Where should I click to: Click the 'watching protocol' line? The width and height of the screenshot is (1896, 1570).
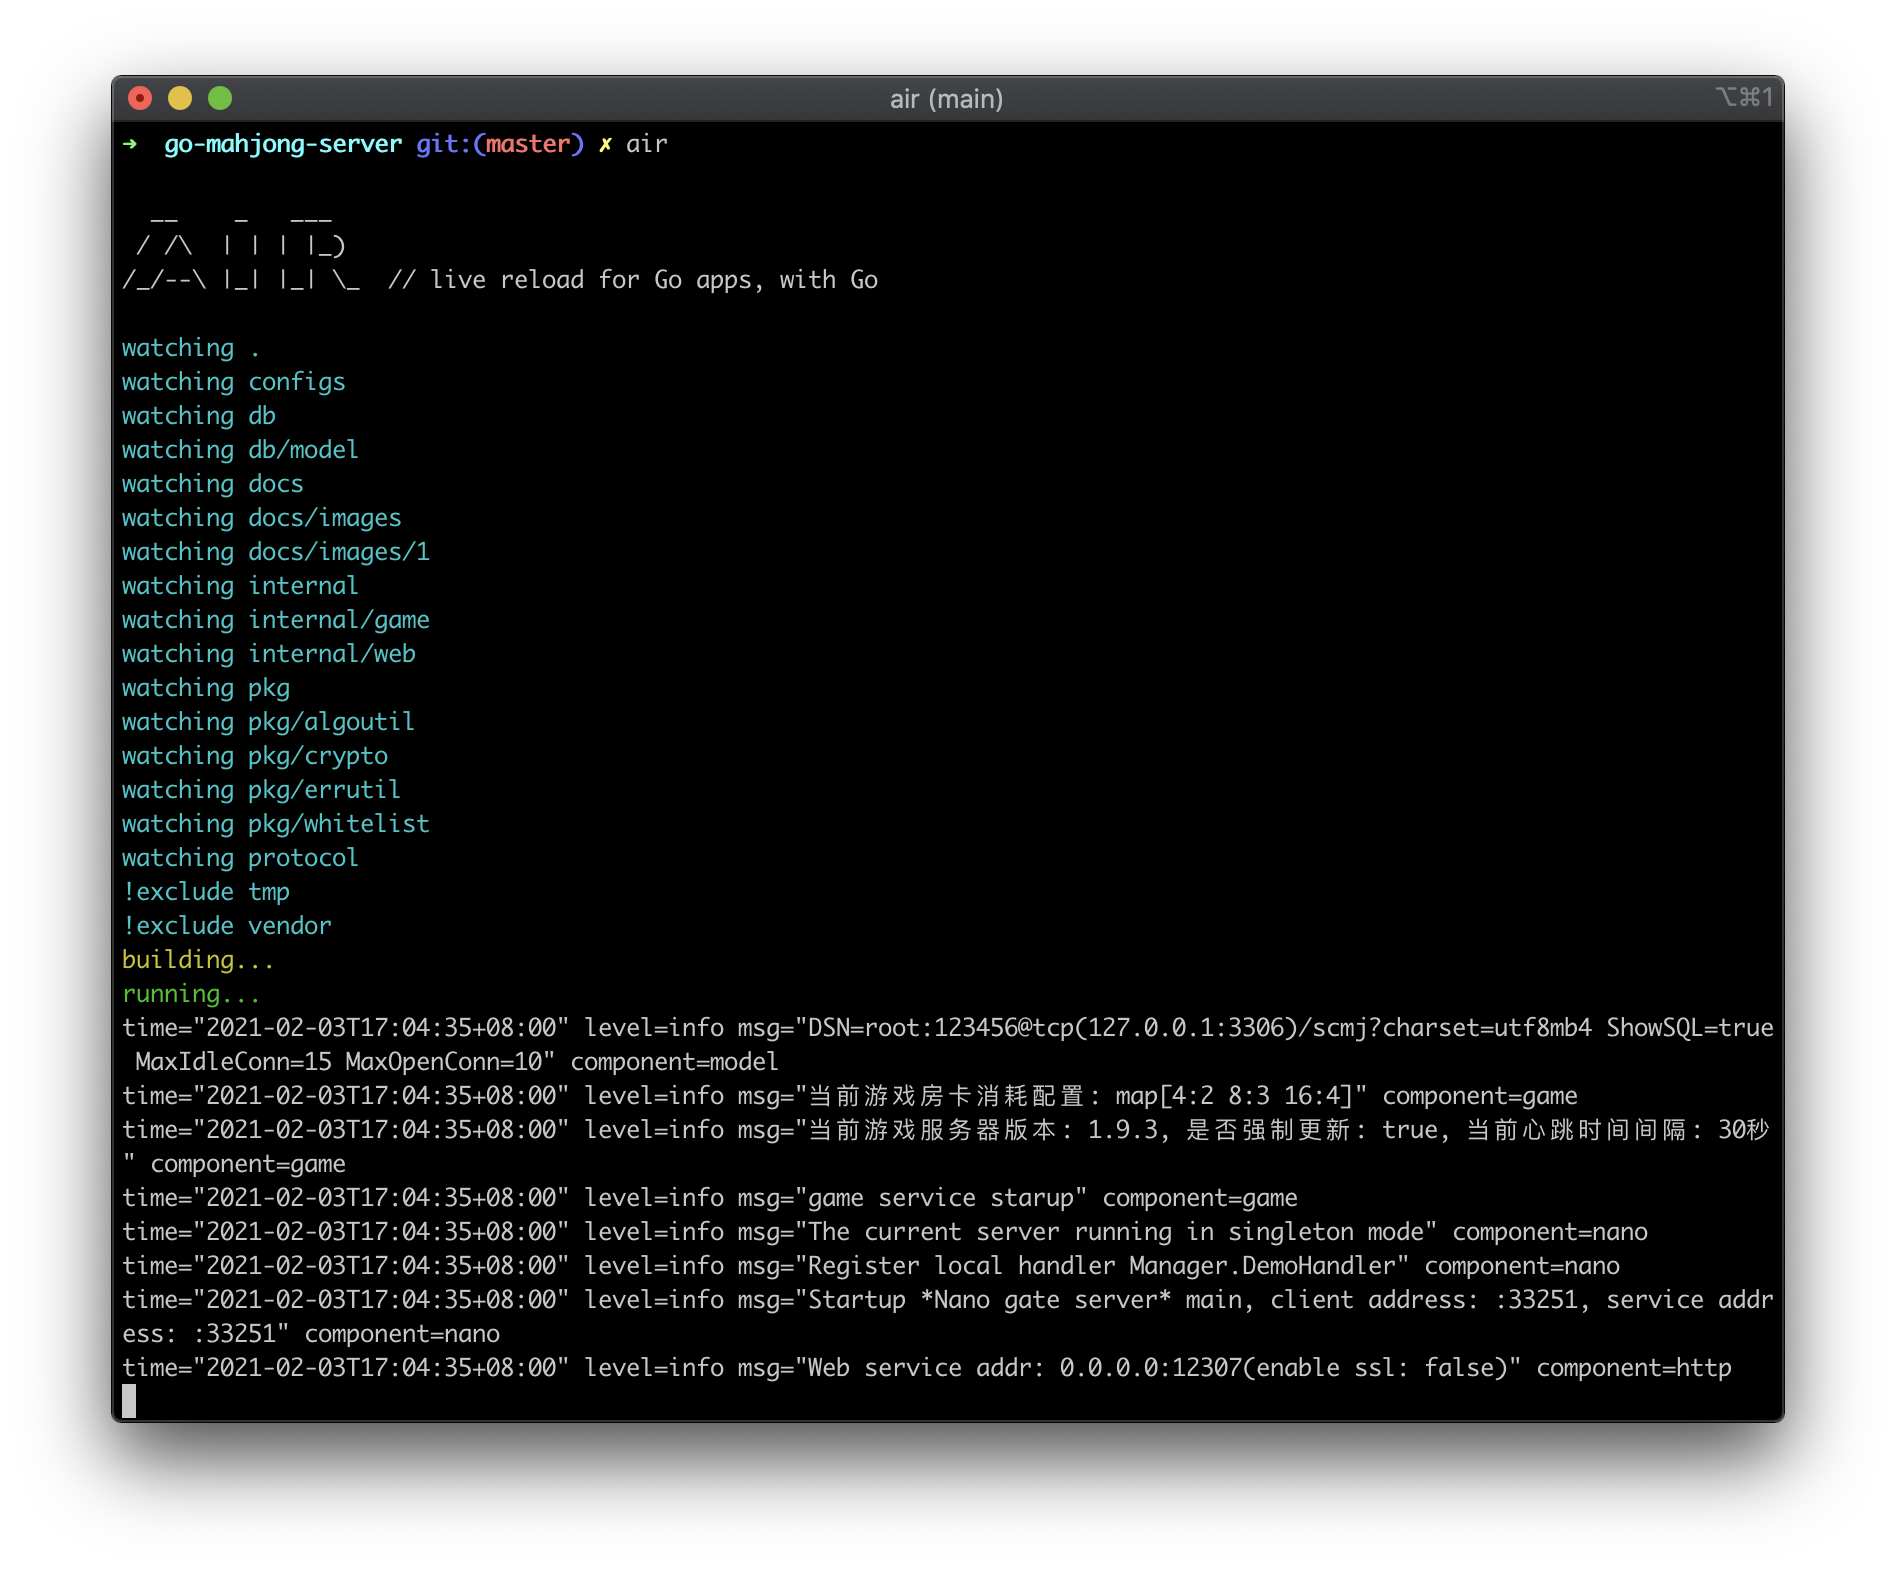click(240, 858)
